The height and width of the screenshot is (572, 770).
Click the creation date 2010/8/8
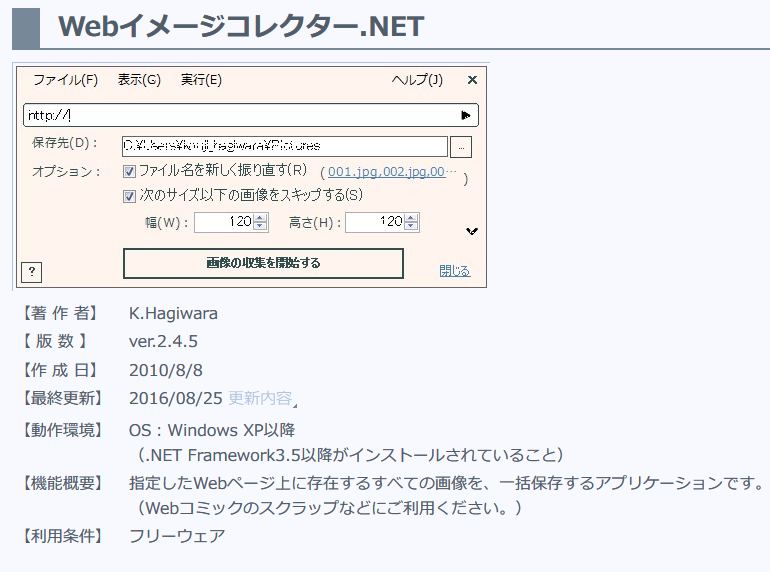coord(165,370)
